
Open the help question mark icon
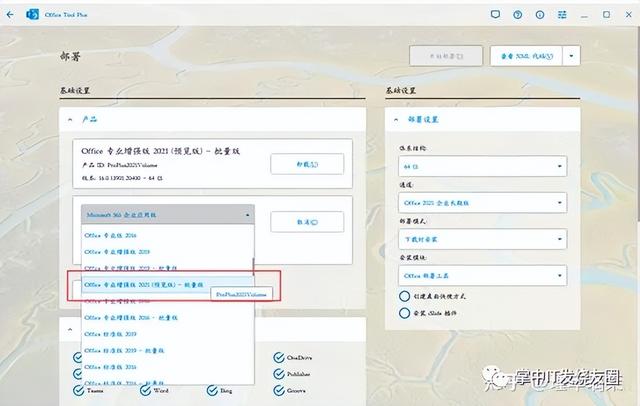[x=518, y=15]
